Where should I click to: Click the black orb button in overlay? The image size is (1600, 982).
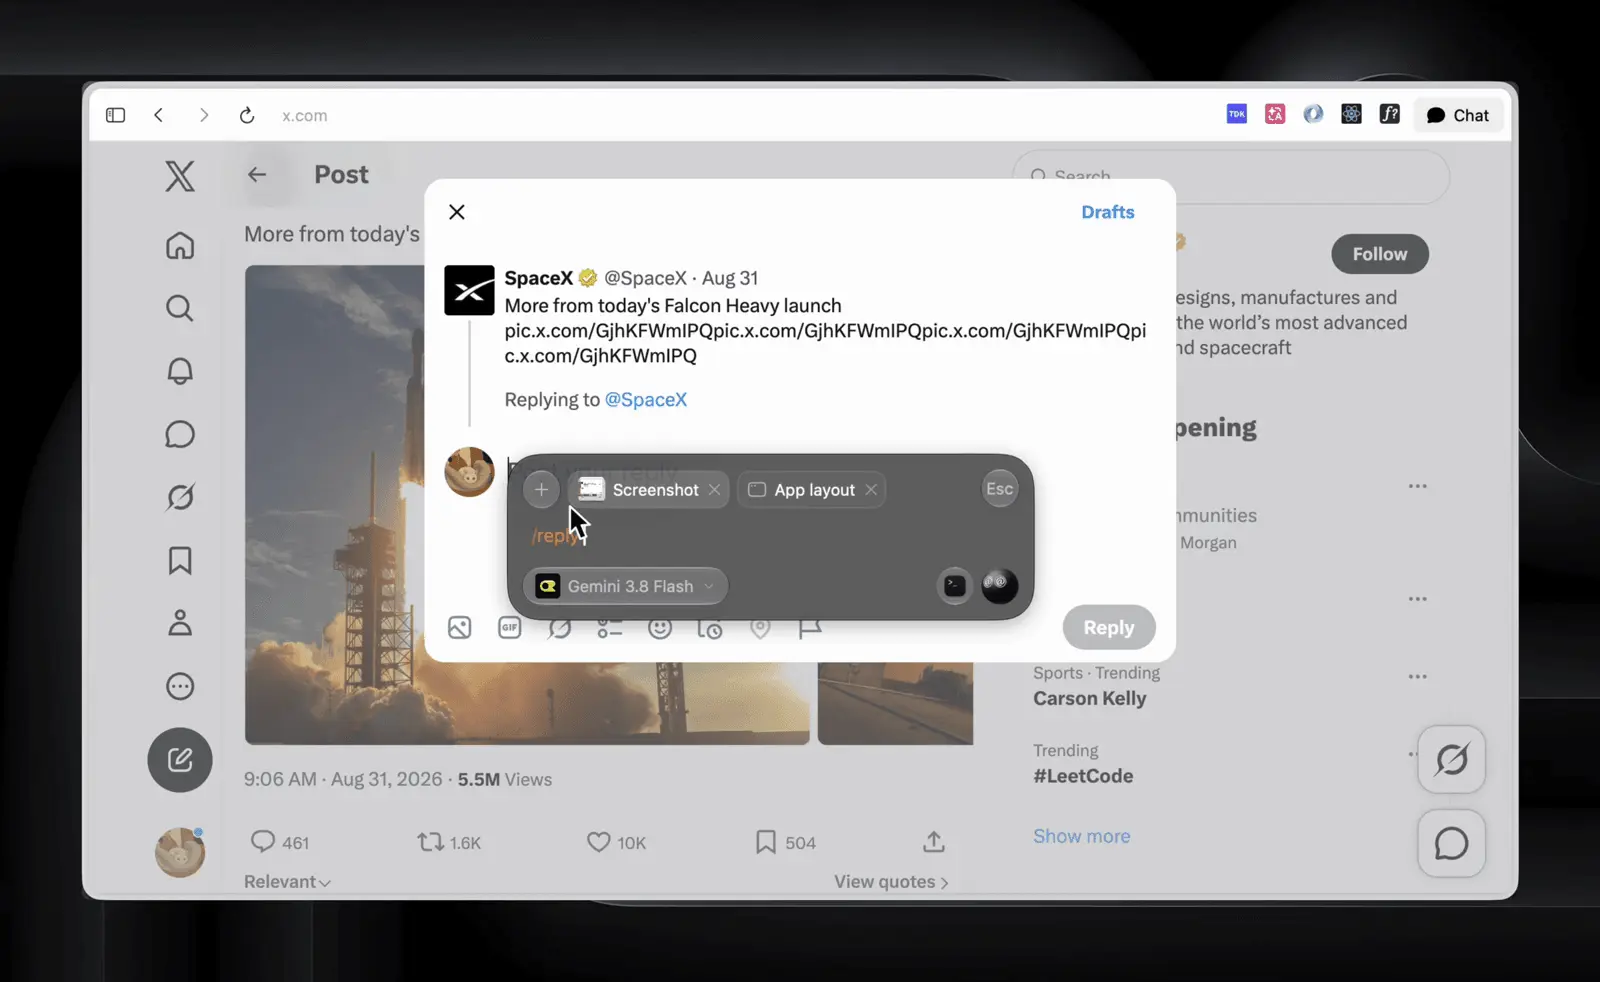[x=1000, y=586]
